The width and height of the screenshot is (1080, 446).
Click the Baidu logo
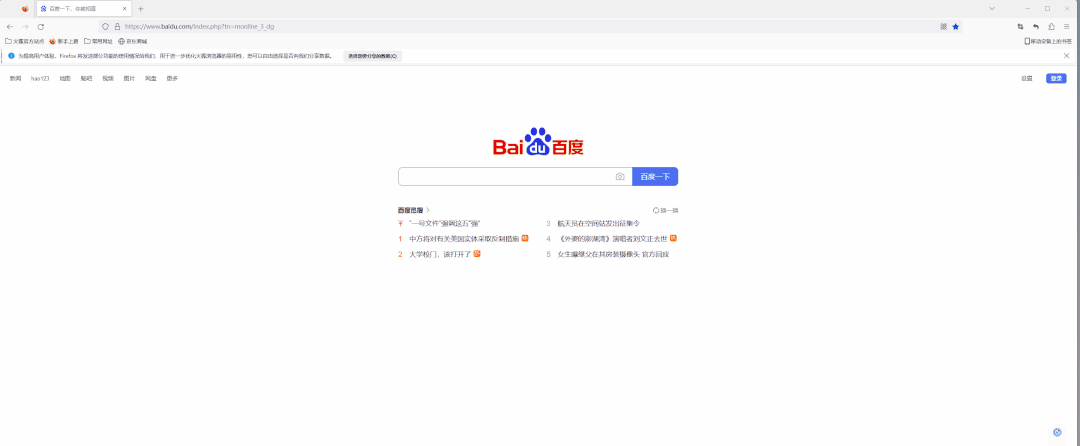tap(538, 142)
